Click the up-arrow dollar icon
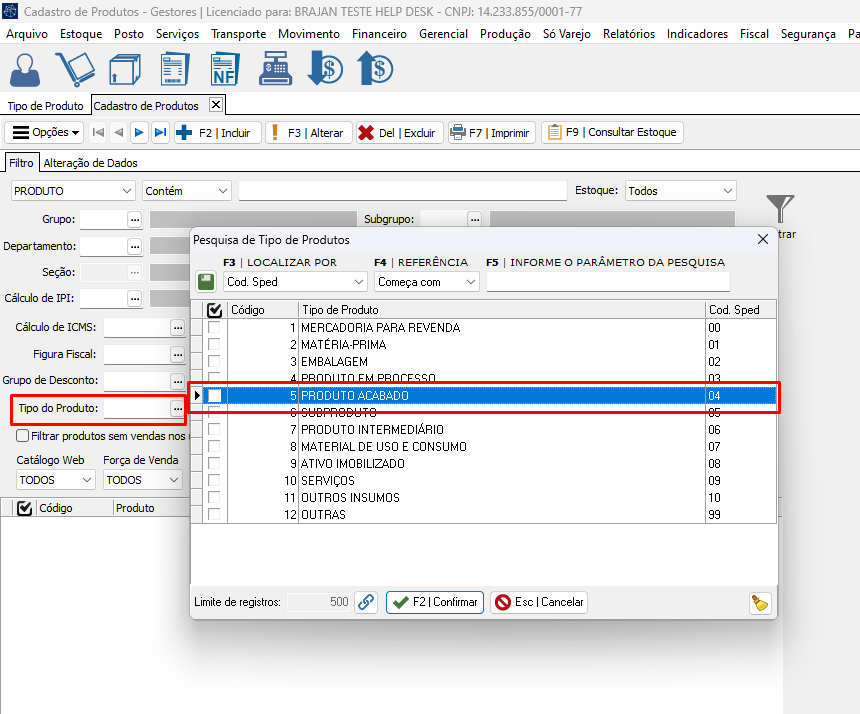This screenshot has width=860, height=714. [x=374, y=70]
